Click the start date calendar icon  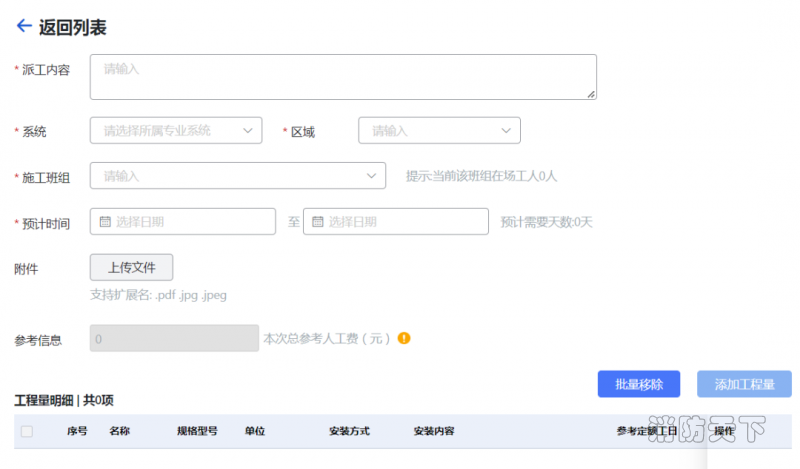(105, 222)
